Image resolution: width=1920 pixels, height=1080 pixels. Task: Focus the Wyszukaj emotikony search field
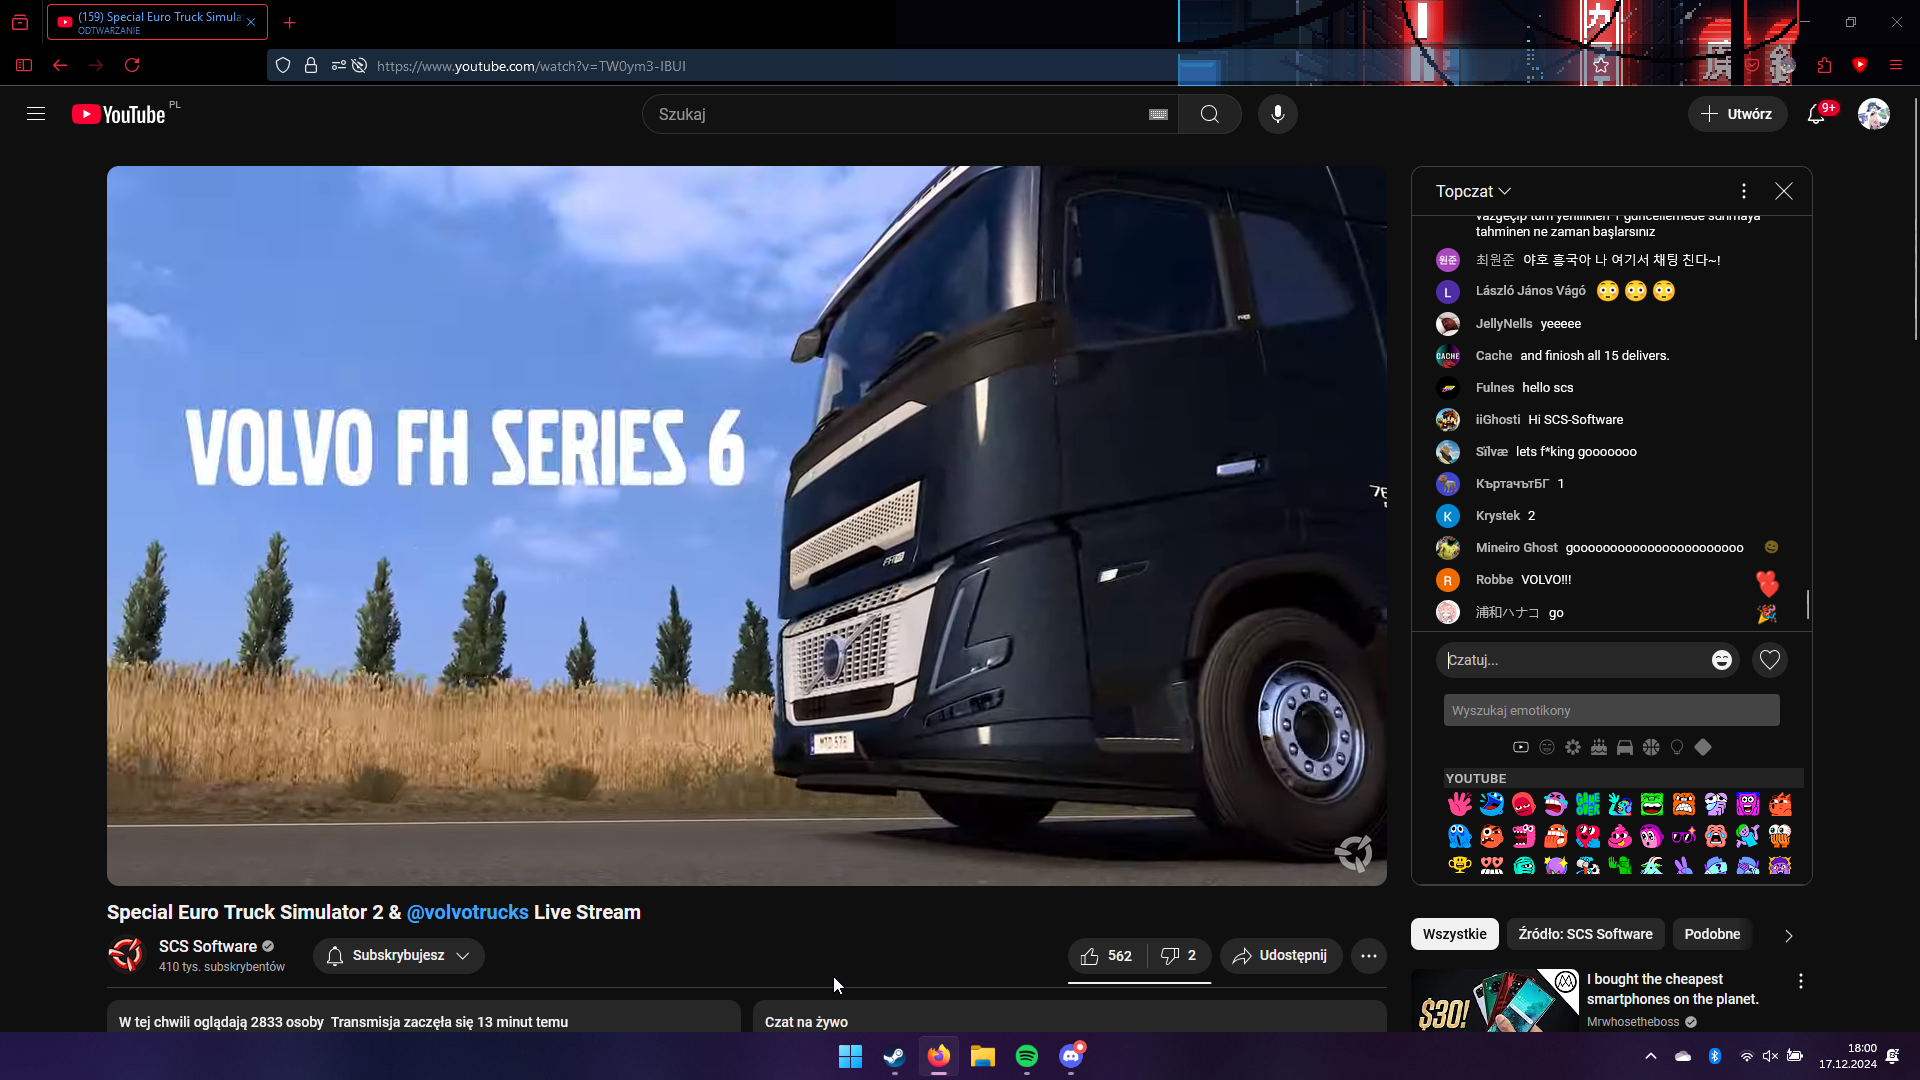click(1612, 710)
